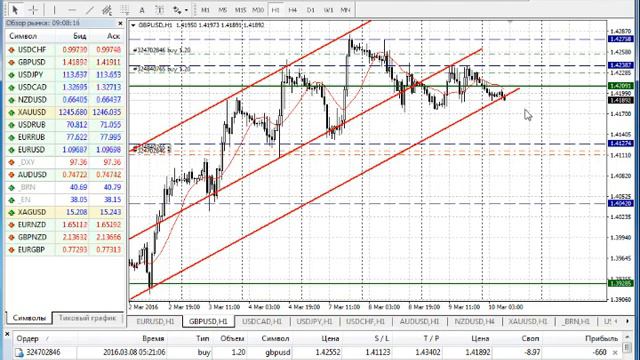
Task: Select the Fibonacci Retracement tool
Action: 124,9
